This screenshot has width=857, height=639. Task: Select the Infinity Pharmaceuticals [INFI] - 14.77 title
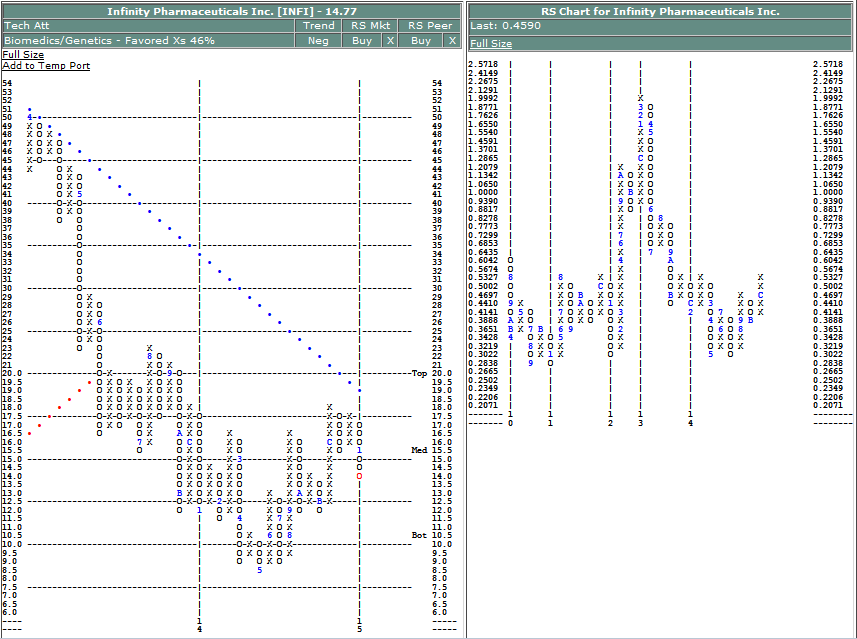click(x=232, y=11)
